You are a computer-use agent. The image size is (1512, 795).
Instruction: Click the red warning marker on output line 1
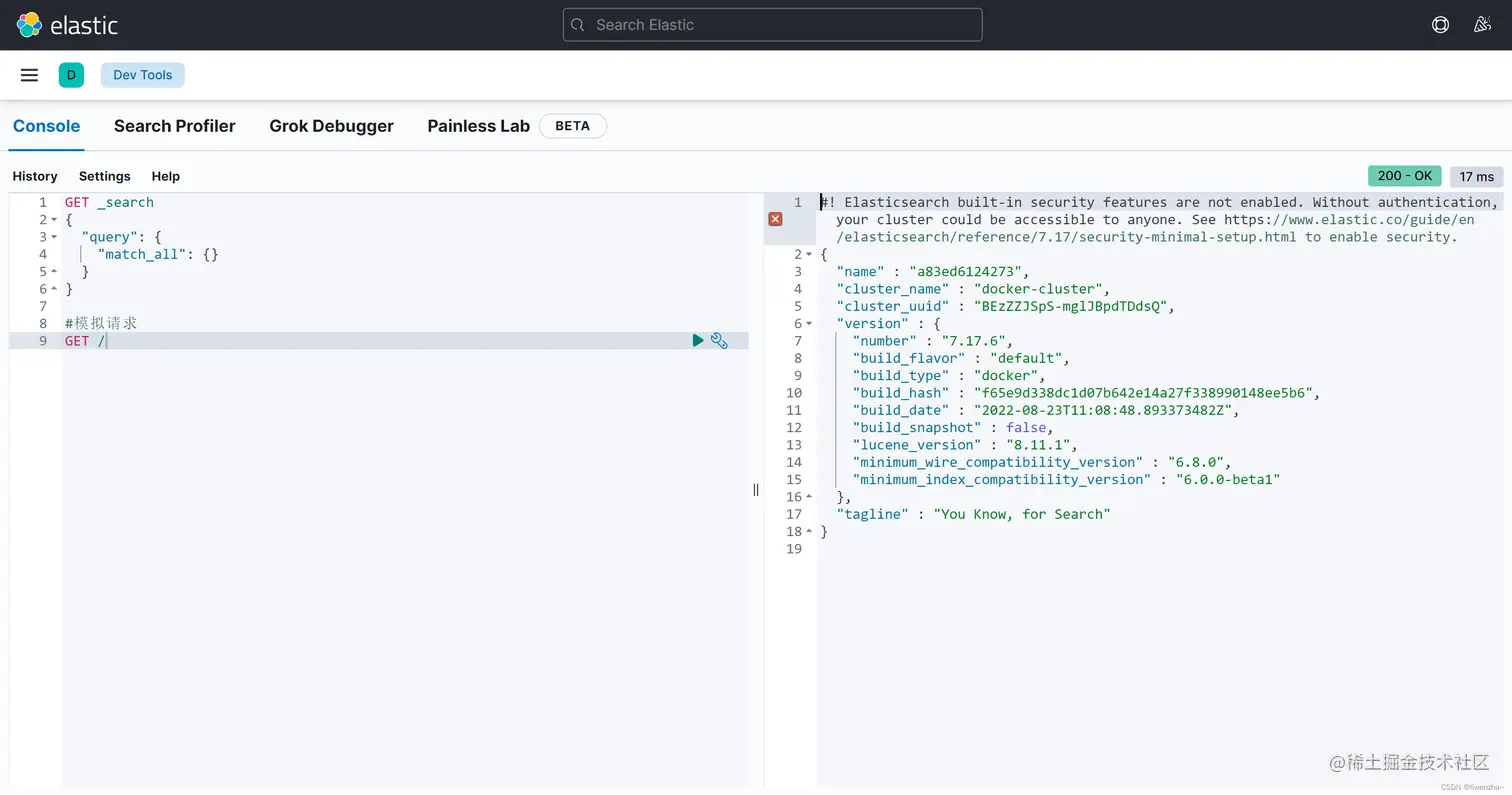(x=775, y=219)
